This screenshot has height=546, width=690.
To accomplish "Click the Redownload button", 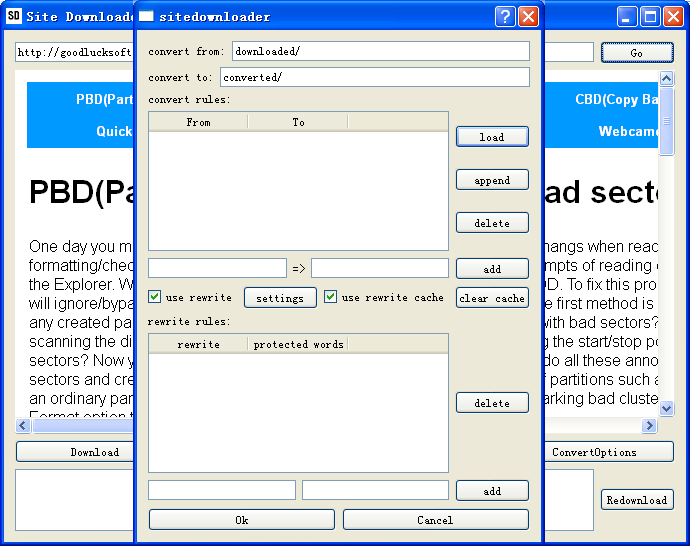I will tap(637, 500).
